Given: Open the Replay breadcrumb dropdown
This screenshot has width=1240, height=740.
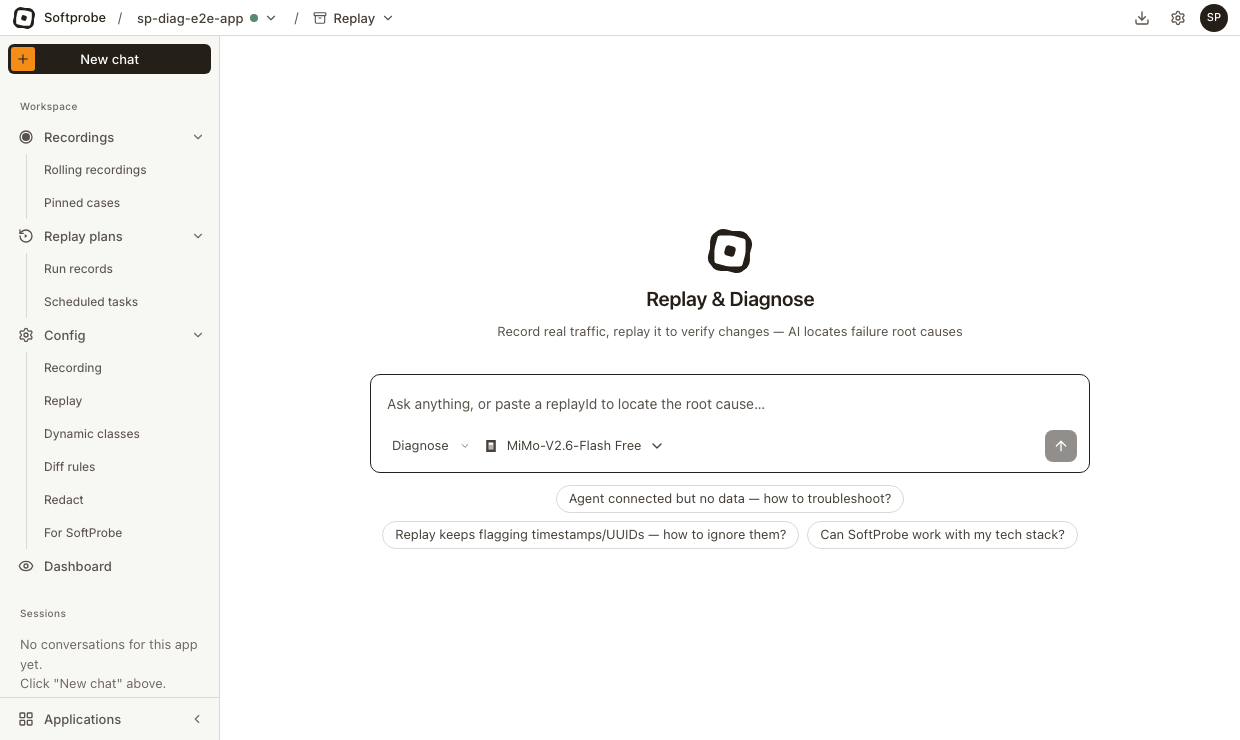Looking at the screenshot, I should tap(353, 18).
